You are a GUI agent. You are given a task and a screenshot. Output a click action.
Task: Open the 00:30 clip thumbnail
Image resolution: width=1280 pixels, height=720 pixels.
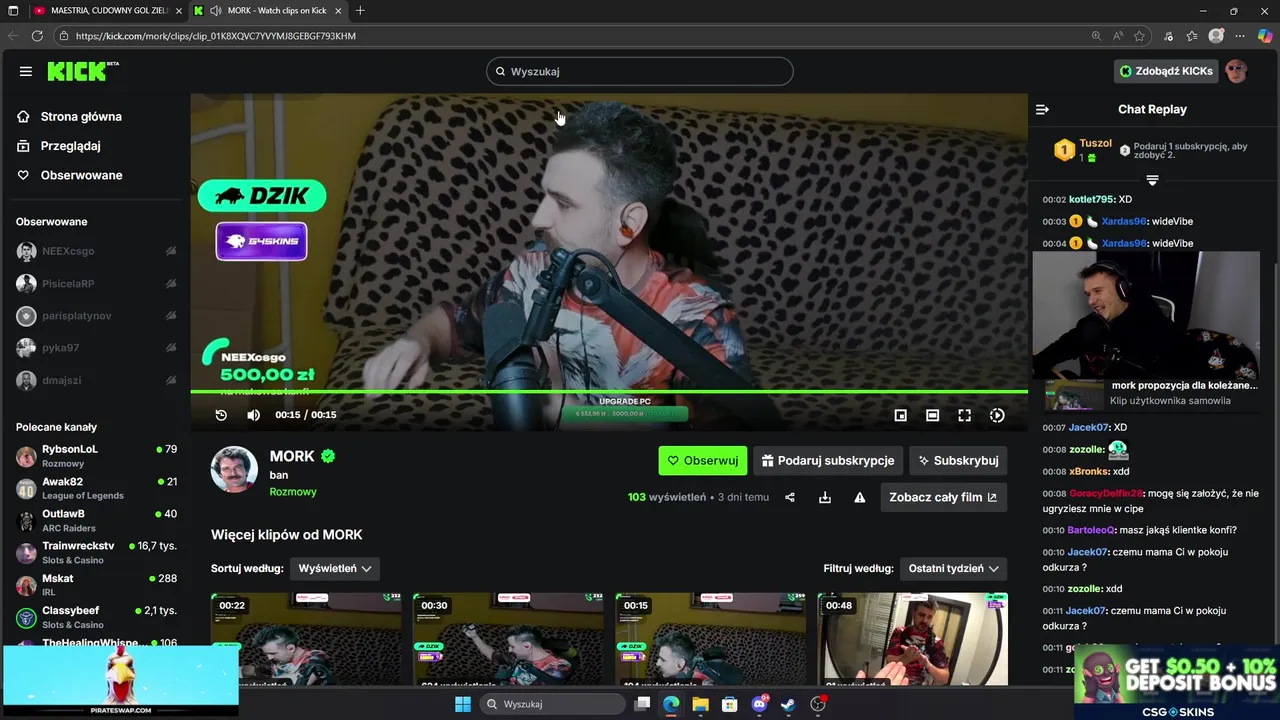pyautogui.click(x=508, y=638)
